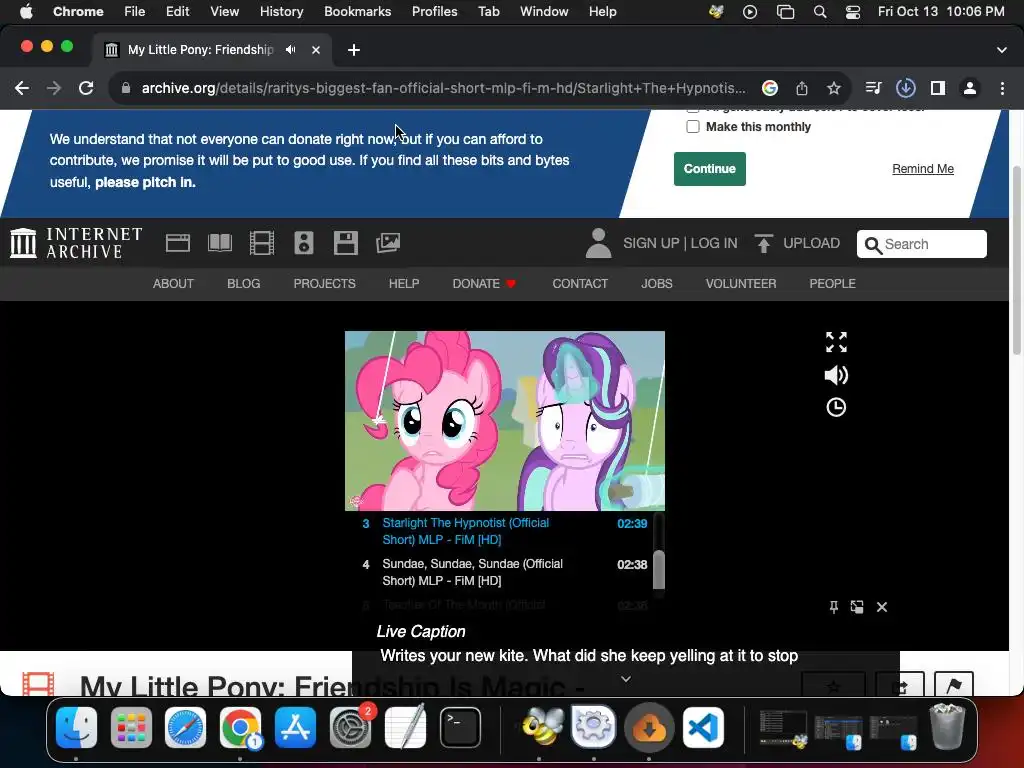Click the UPLOAD link text
1024x768 pixels.
click(811, 243)
